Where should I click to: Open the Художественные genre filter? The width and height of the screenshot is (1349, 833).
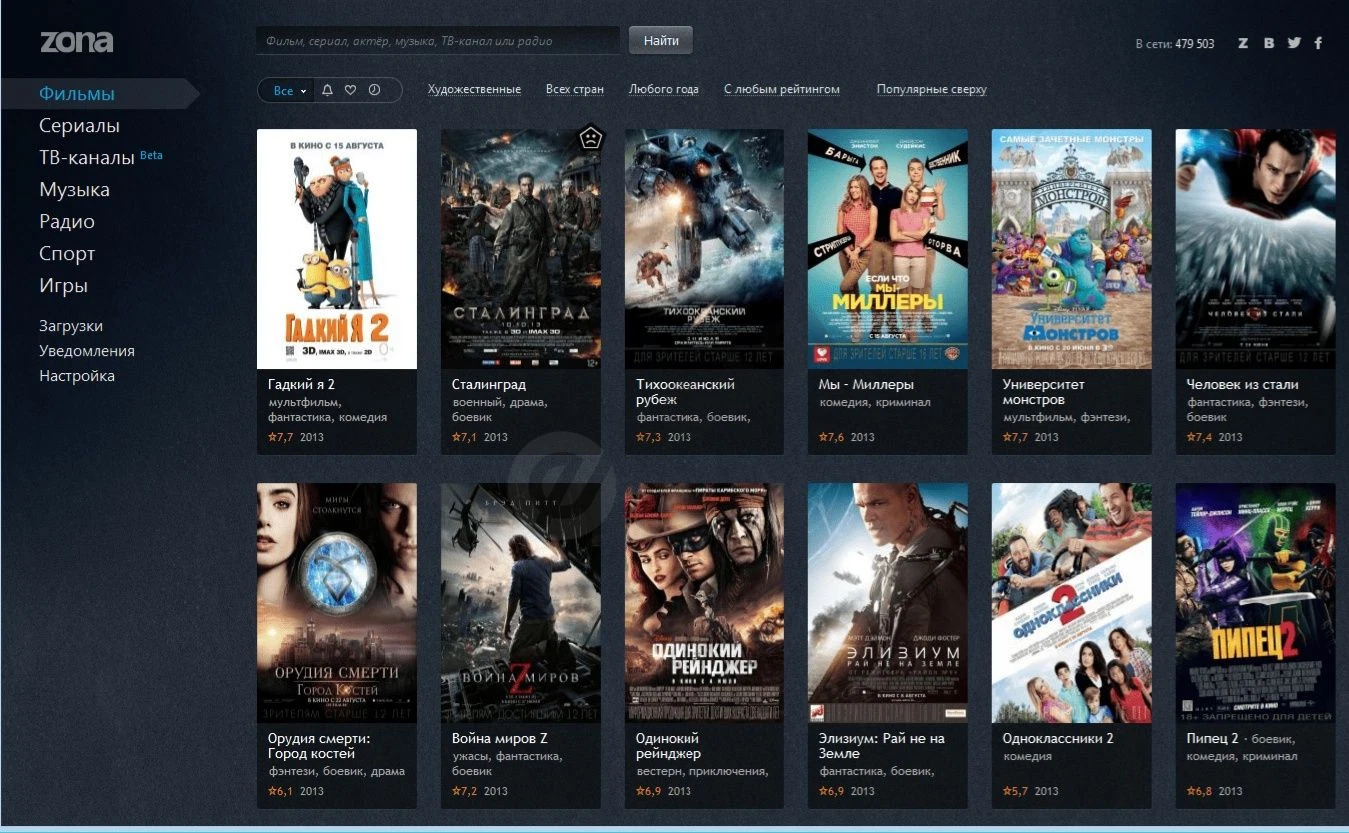pyautogui.click(x=474, y=89)
